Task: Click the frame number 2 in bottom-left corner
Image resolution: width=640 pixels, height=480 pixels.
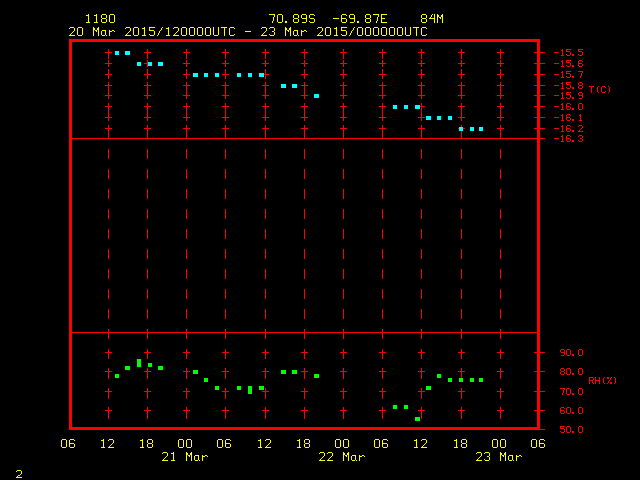Action: 18,473
